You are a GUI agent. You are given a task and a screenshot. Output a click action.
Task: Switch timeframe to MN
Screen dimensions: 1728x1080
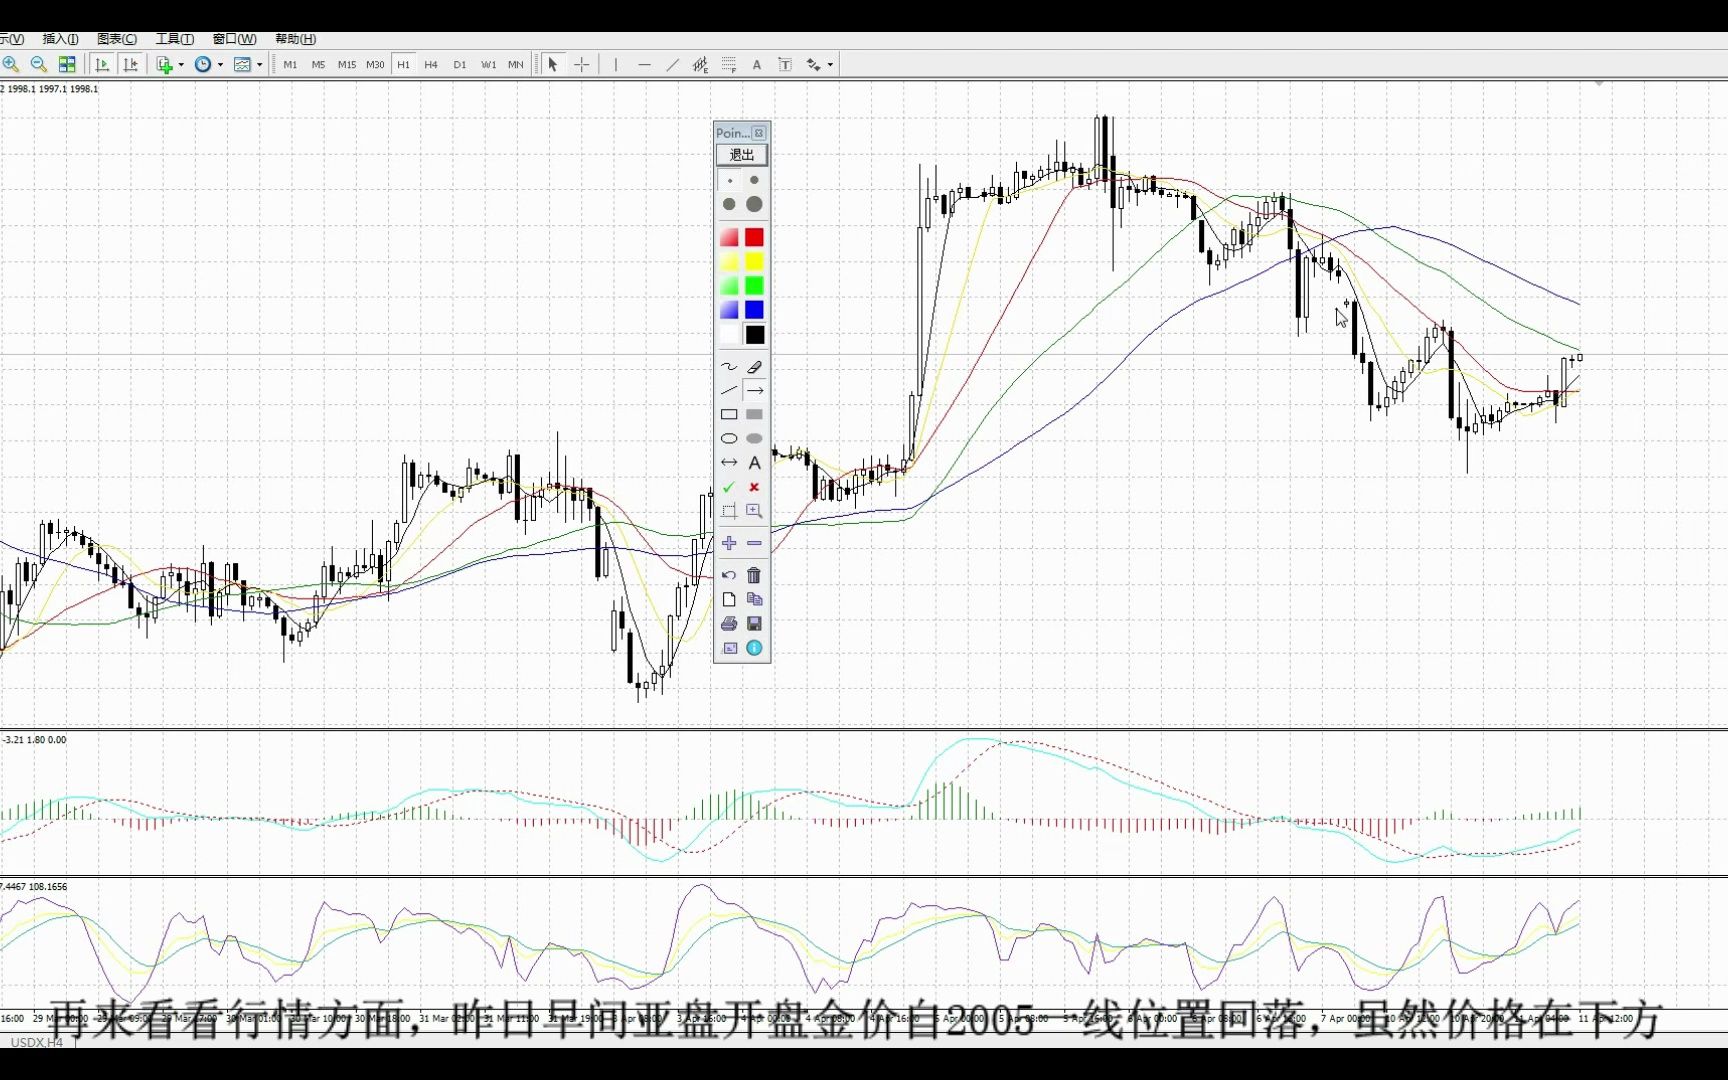pos(516,64)
